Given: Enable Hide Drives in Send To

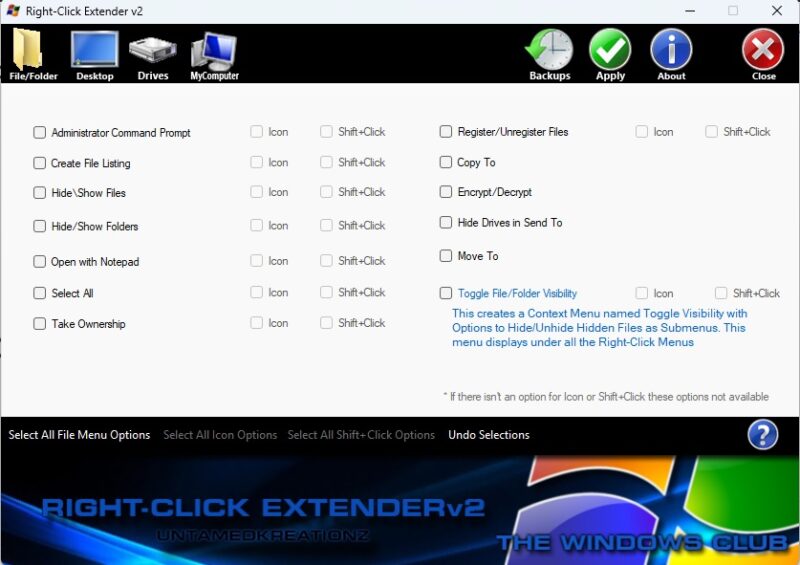Looking at the screenshot, I should (x=445, y=222).
